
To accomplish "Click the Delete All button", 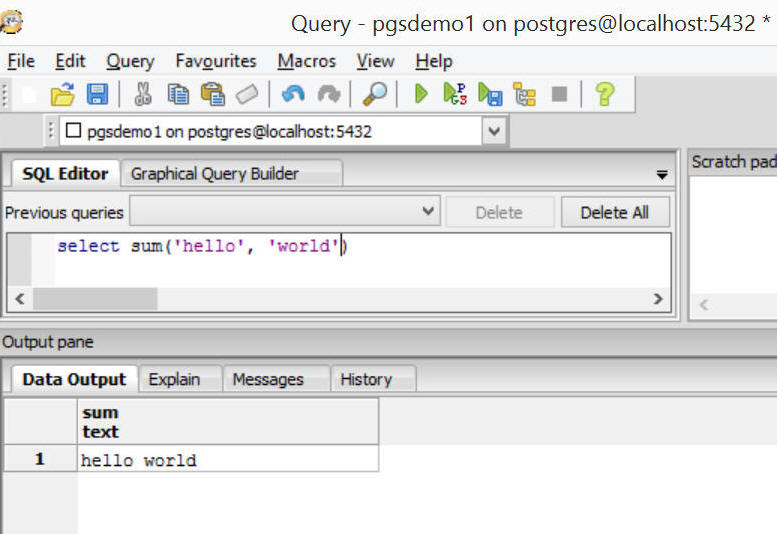I will point(614,212).
